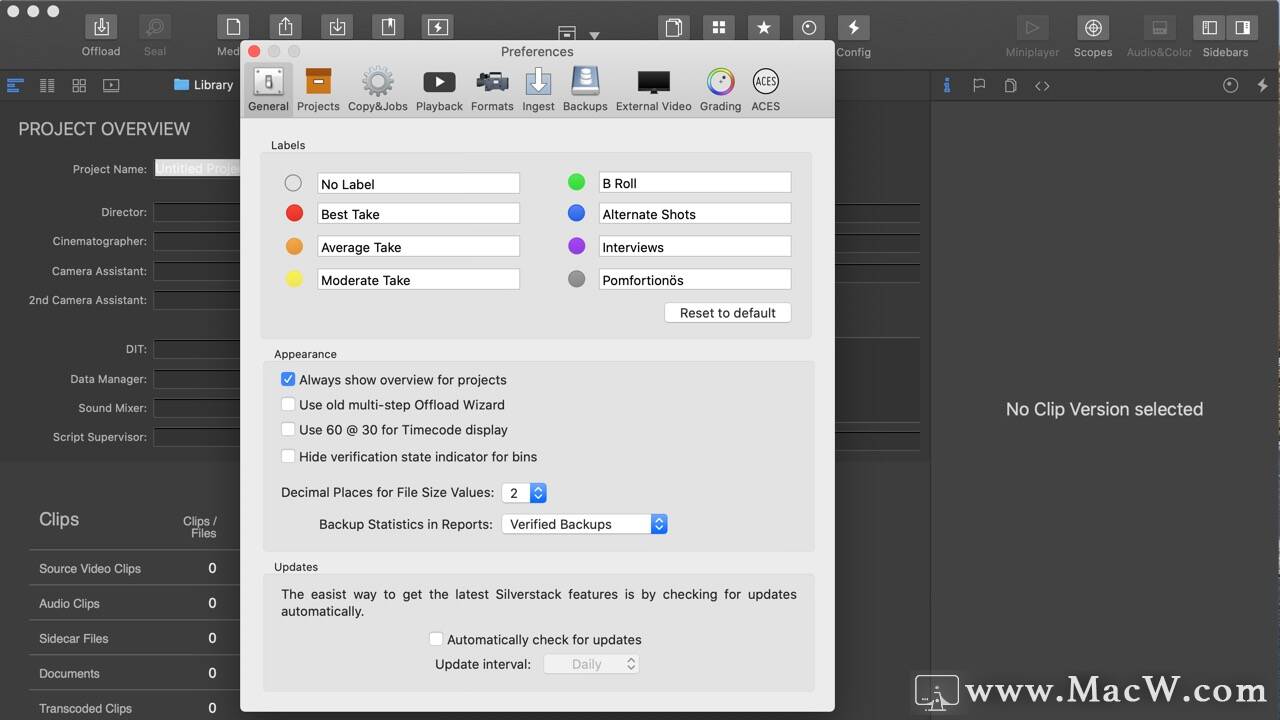This screenshot has width=1280, height=720.
Task: Click the green B Roll label color
Action: click(576, 182)
